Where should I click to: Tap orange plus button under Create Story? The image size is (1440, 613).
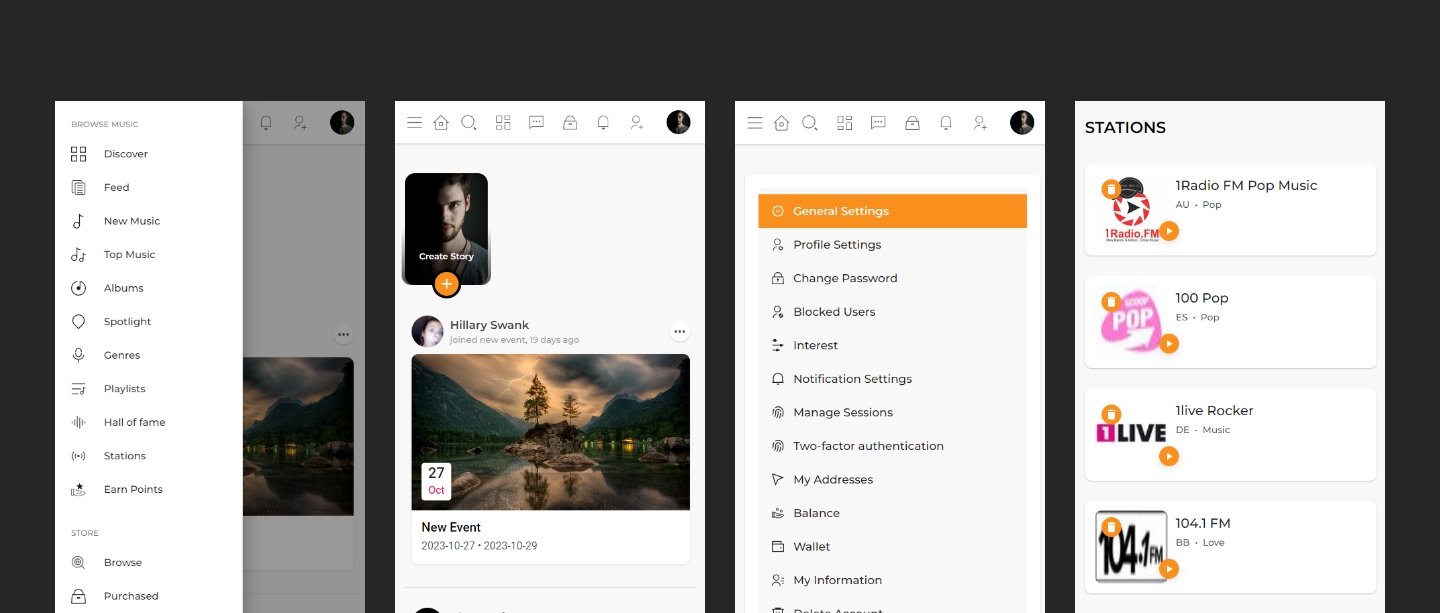pos(446,284)
